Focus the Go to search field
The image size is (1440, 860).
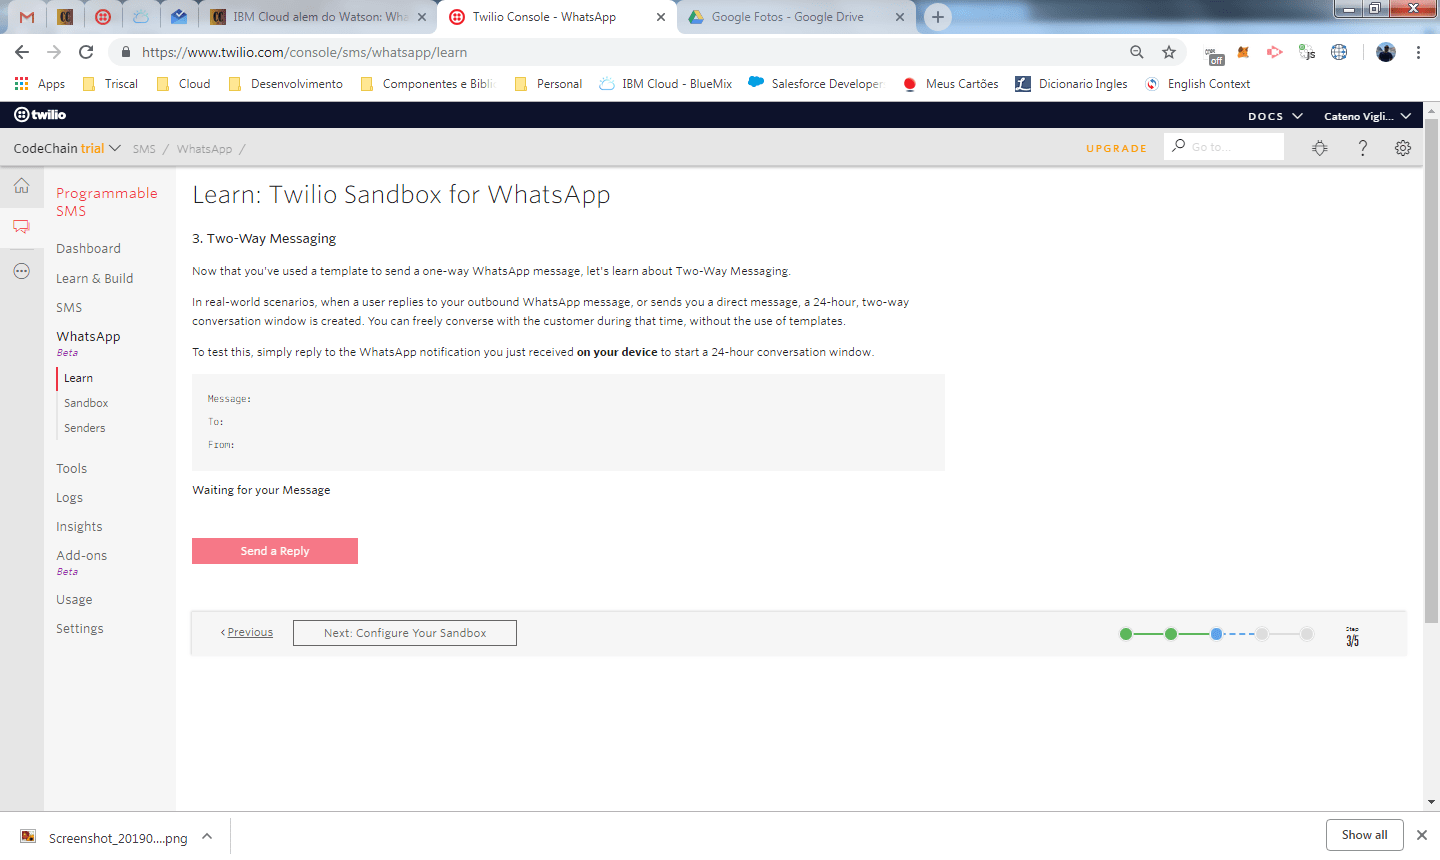(x=1224, y=147)
